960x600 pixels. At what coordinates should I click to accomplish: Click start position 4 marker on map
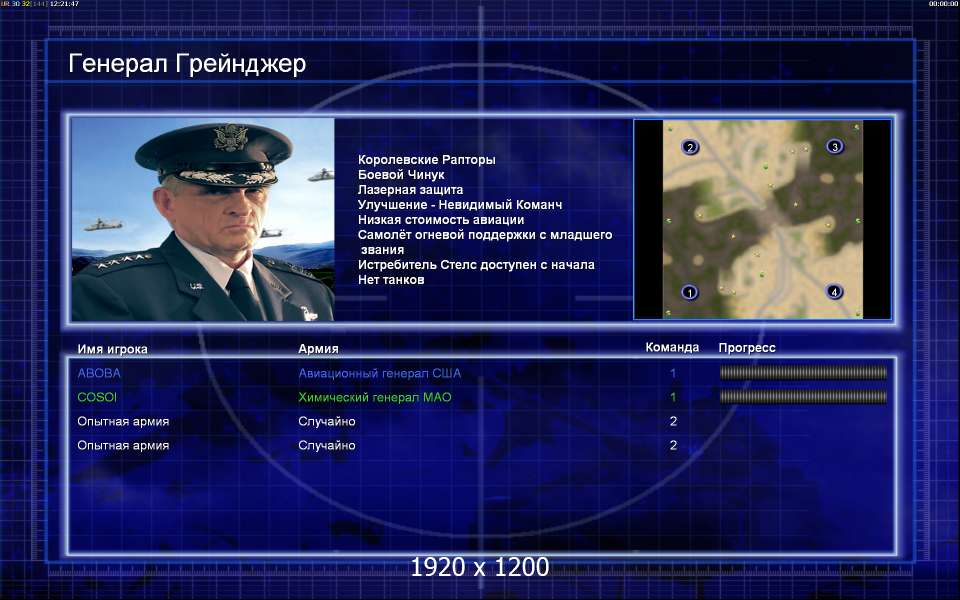(834, 291)
